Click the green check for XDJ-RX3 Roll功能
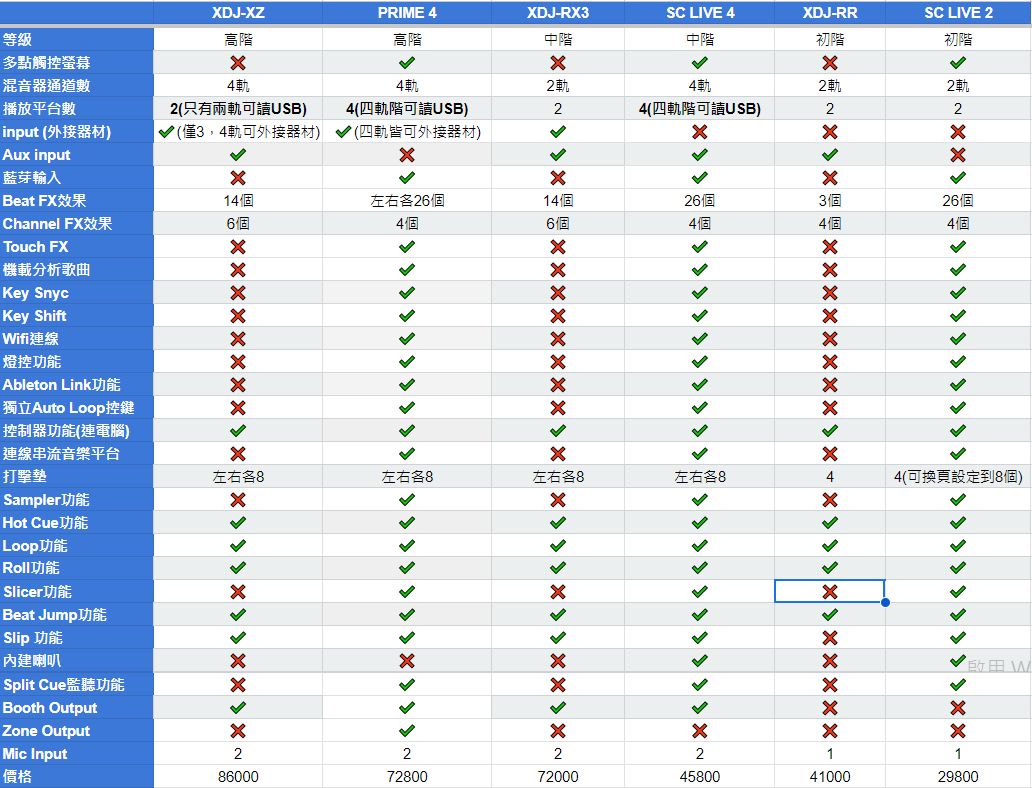Image resolution: width=1032 pixels, height=788 pixels. tap(557, 567)
